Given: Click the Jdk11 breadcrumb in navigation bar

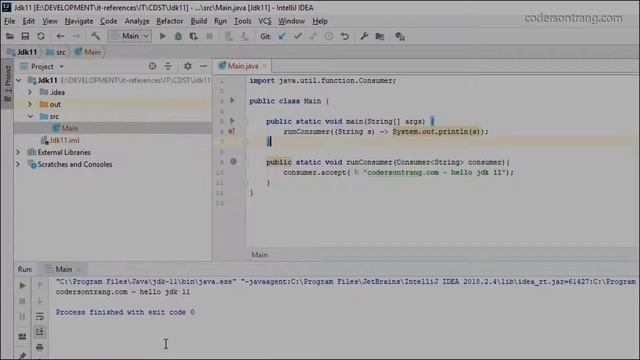Looking at the screenshot, I should click(x=23, y=52).
